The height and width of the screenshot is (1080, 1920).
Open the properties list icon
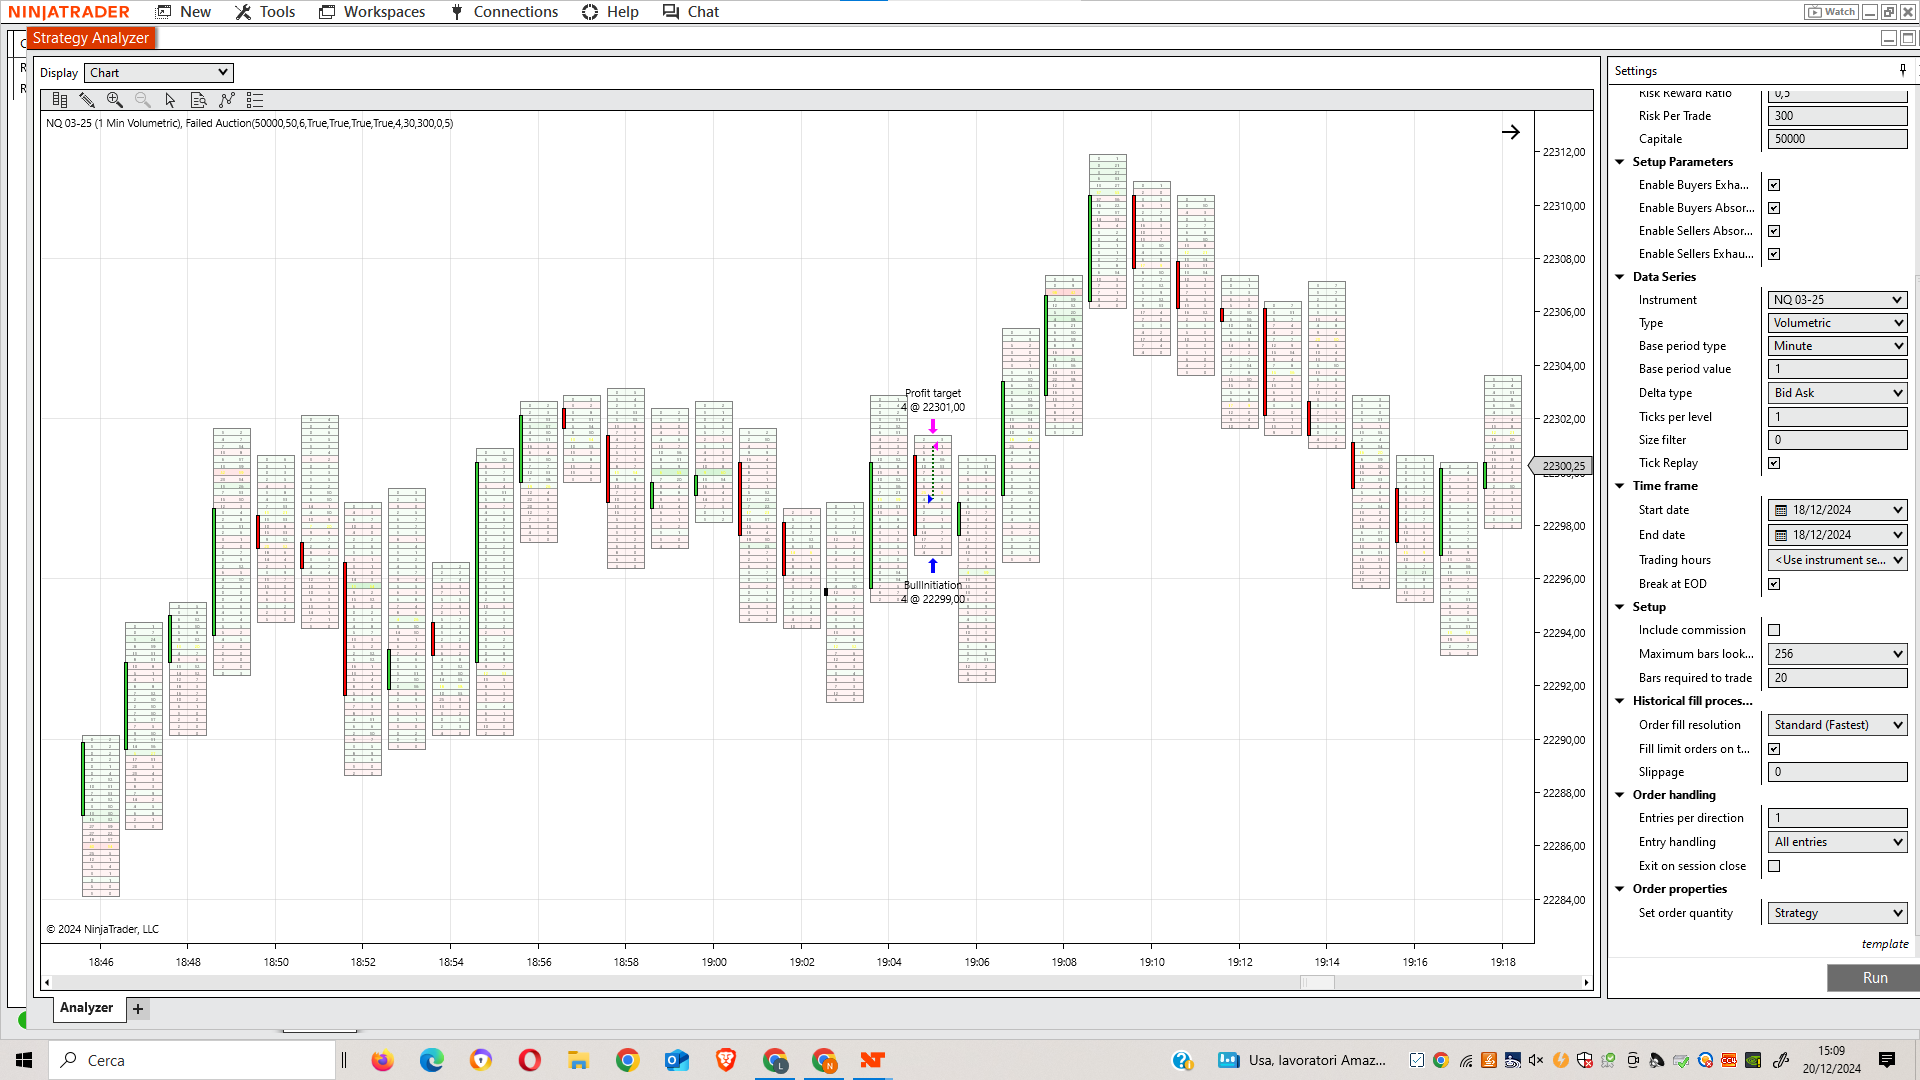tap(255, 100)
